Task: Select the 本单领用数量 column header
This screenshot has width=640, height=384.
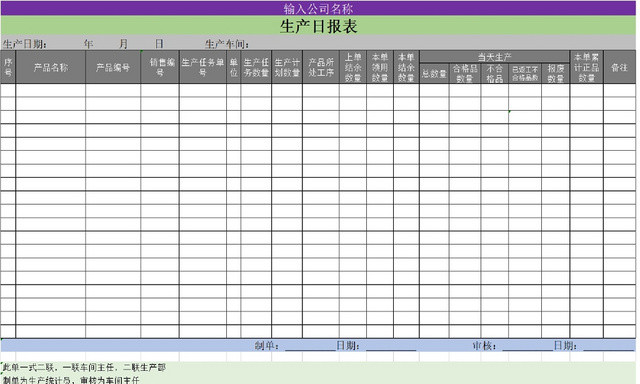Action: [380, 67]
